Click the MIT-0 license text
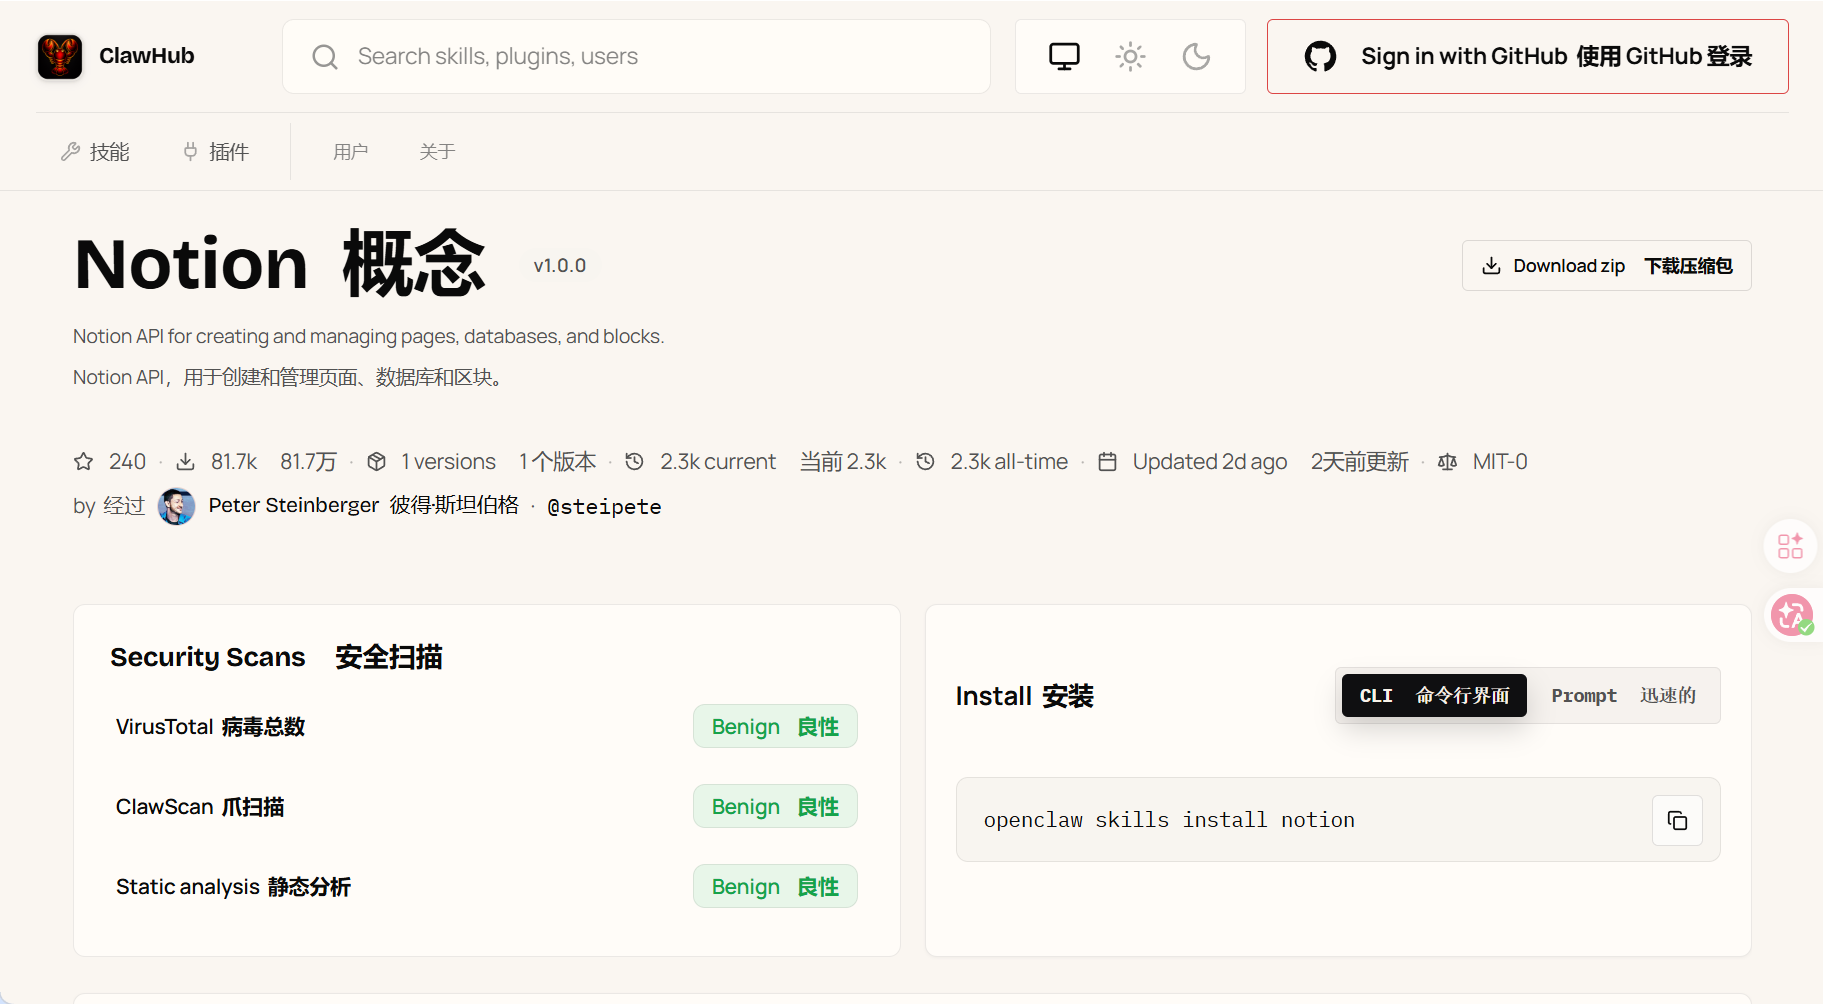This screenshot has width=1823, height=1004. coord(1500,462)
